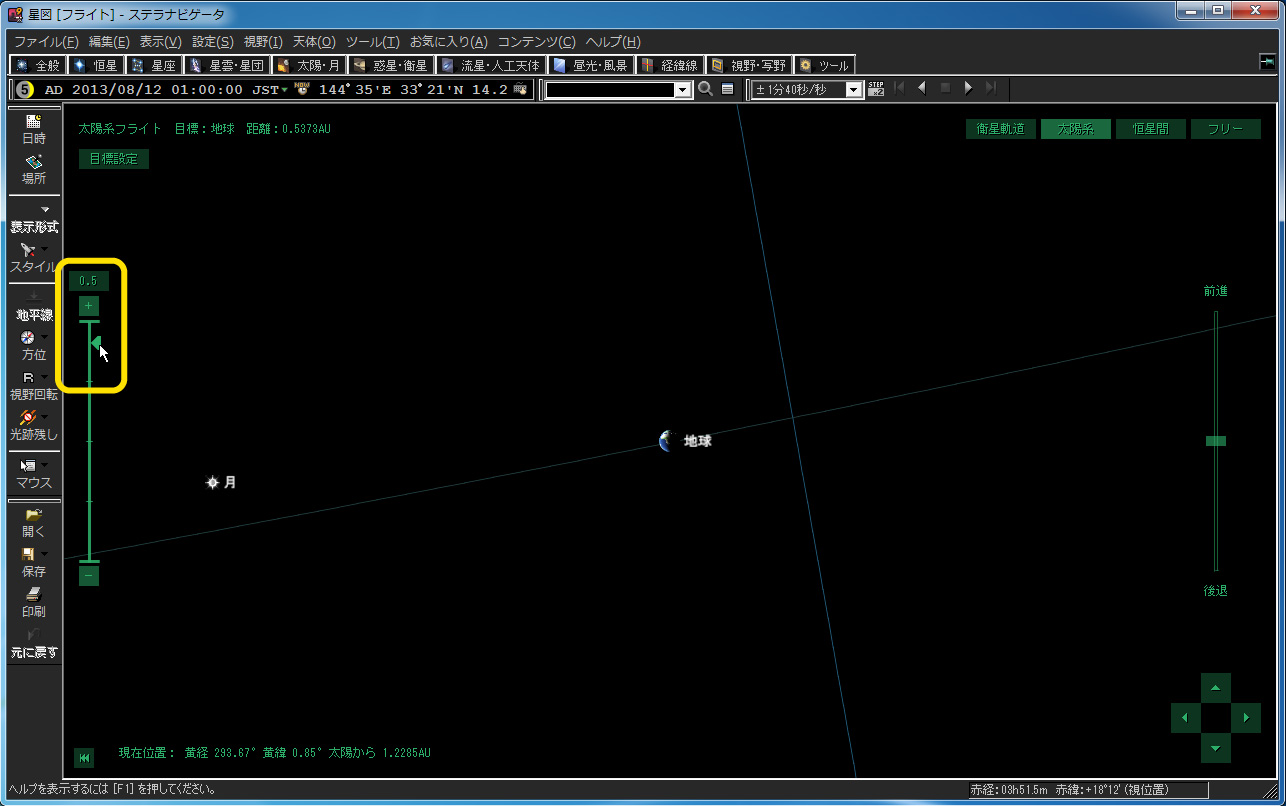Expand the スタイル style dropdown
The height and width of the screenshot is (806, 1286).
(45, 249)
